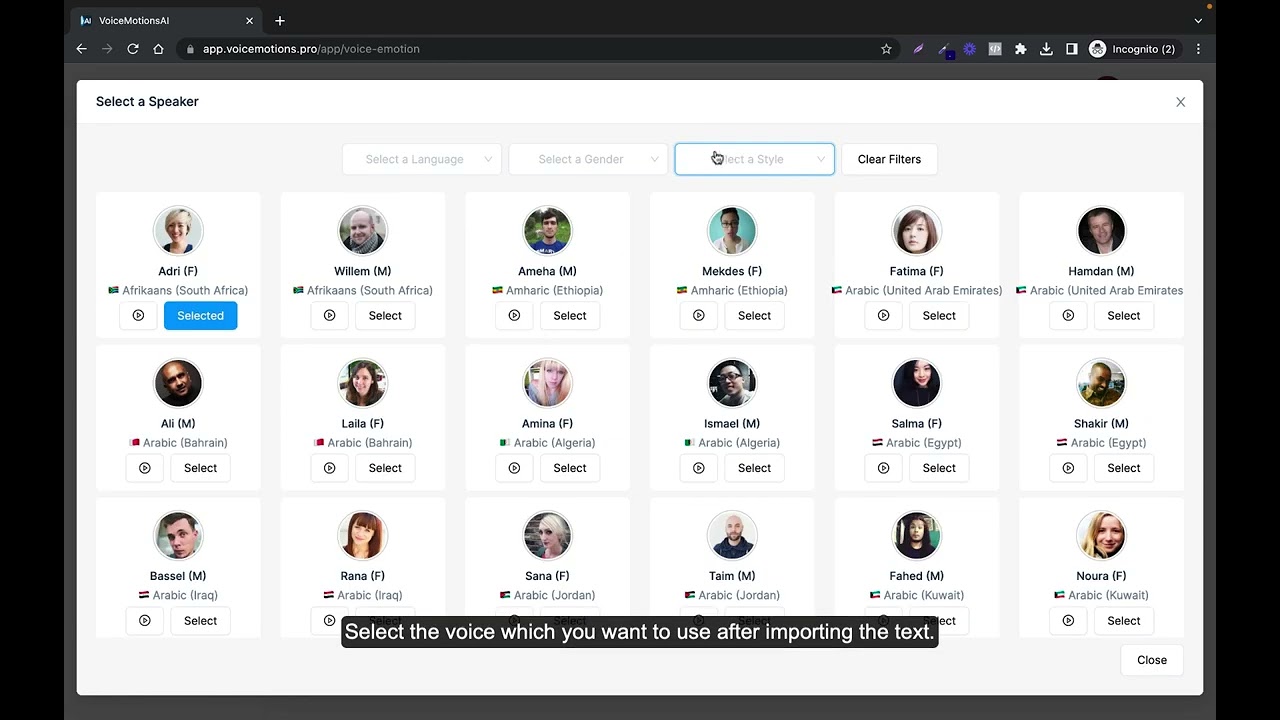The height and width of the screenshot is (720, 1280).
Task: Select the Bassel speaker
Action: pos(200,621)
